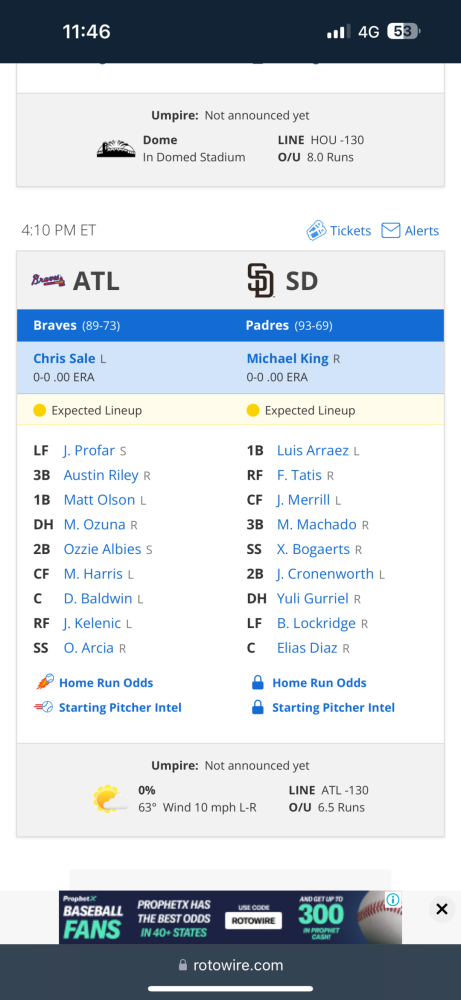Tap the ProphetX baseball fans banner

coord(230,917)
